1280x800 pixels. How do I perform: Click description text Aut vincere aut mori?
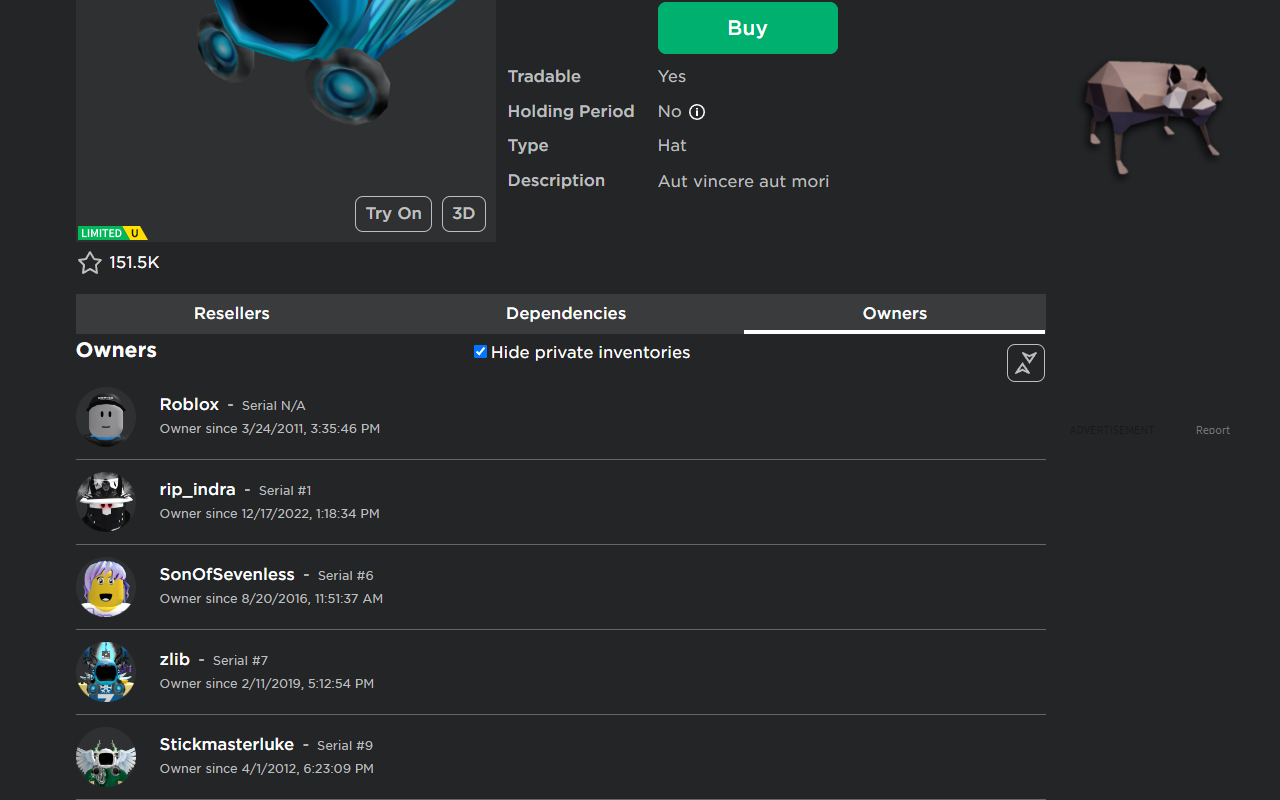coord(743,181)
